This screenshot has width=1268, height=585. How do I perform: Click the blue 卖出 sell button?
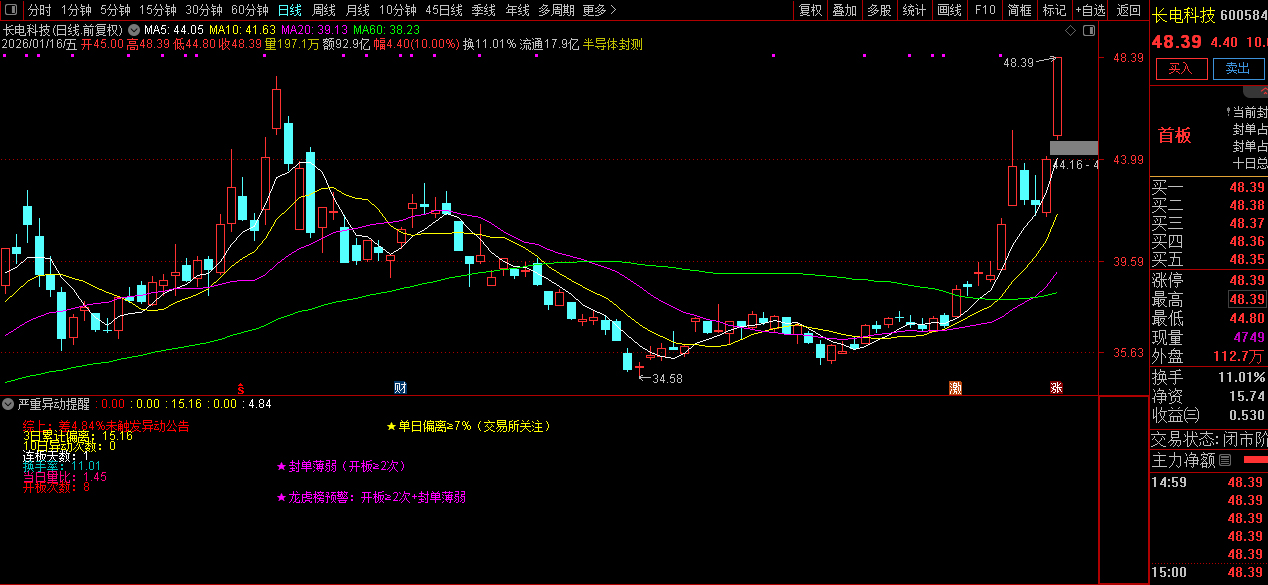[x=1238, y=68]
